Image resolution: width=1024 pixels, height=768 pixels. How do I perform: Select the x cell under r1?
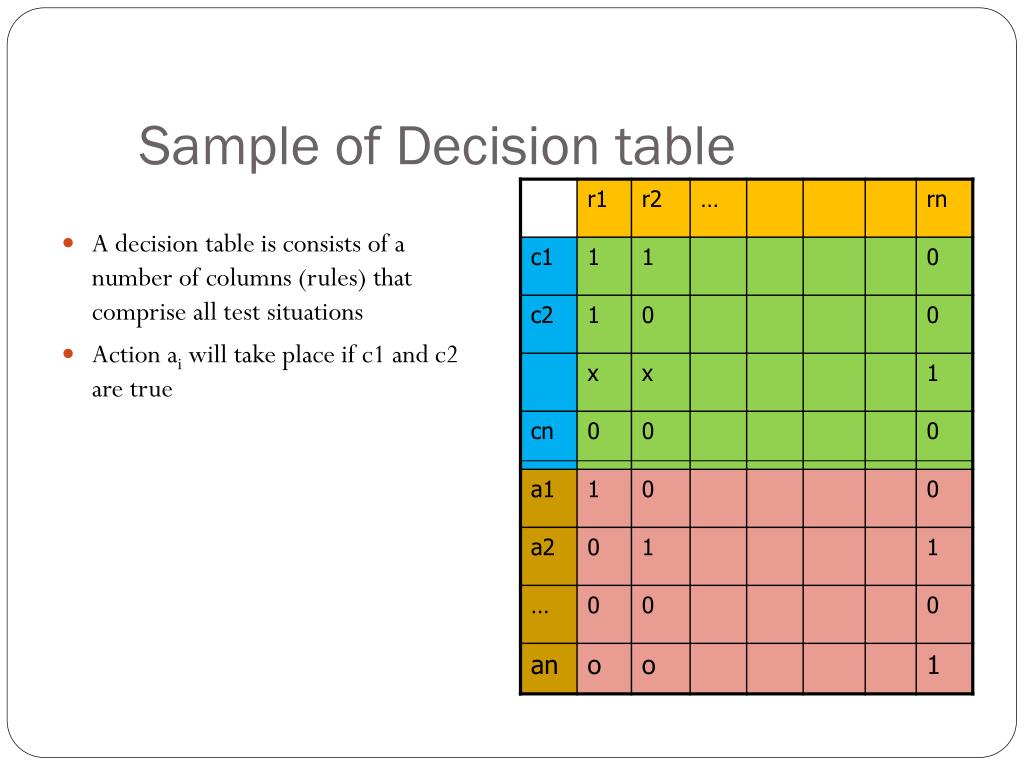(x=604, y=382)
